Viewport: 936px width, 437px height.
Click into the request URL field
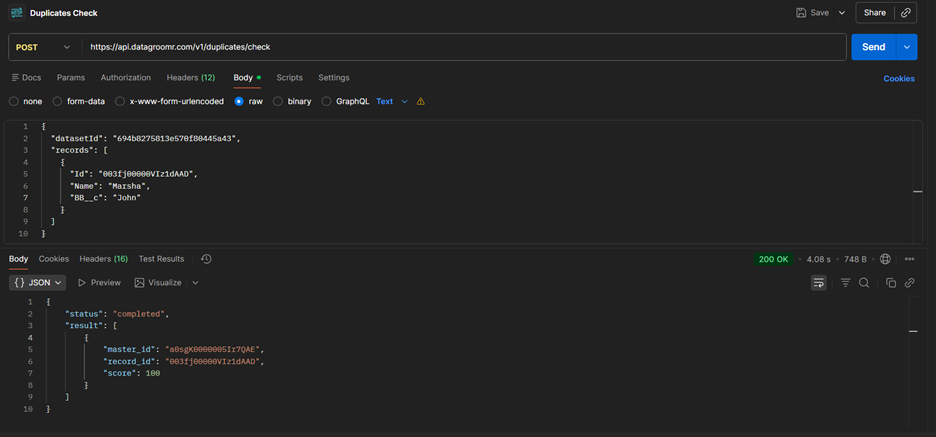pos(466,47)
